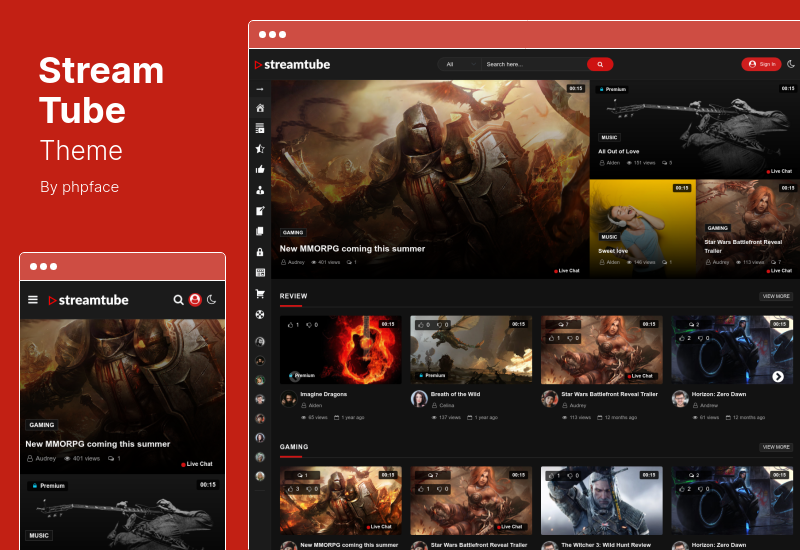Open the shopping cart sidebar icon
Viewport: 800px width, 550px height.
click(x=260, y=293)
